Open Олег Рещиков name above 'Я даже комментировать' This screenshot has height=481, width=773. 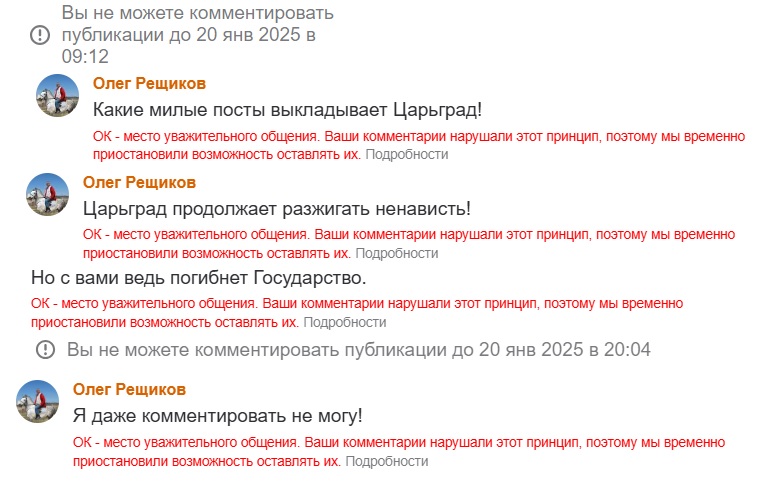click(130, 389)
